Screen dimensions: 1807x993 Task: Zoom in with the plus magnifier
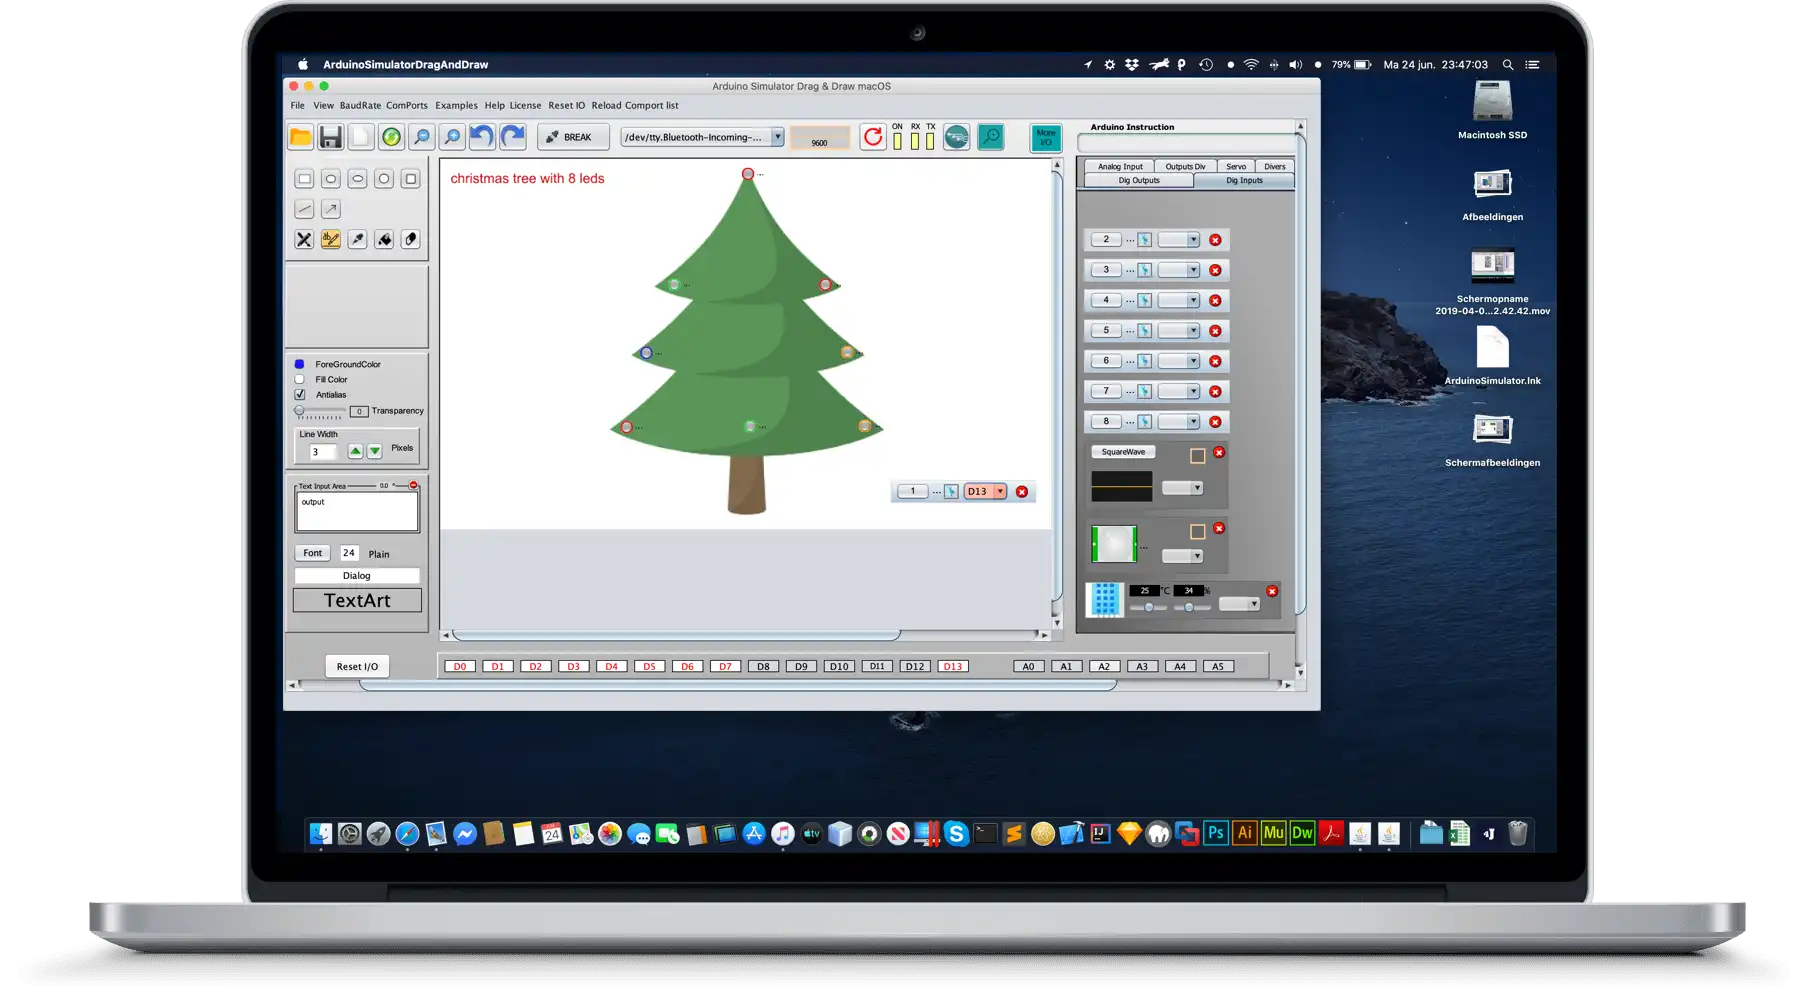pos(452,137)
